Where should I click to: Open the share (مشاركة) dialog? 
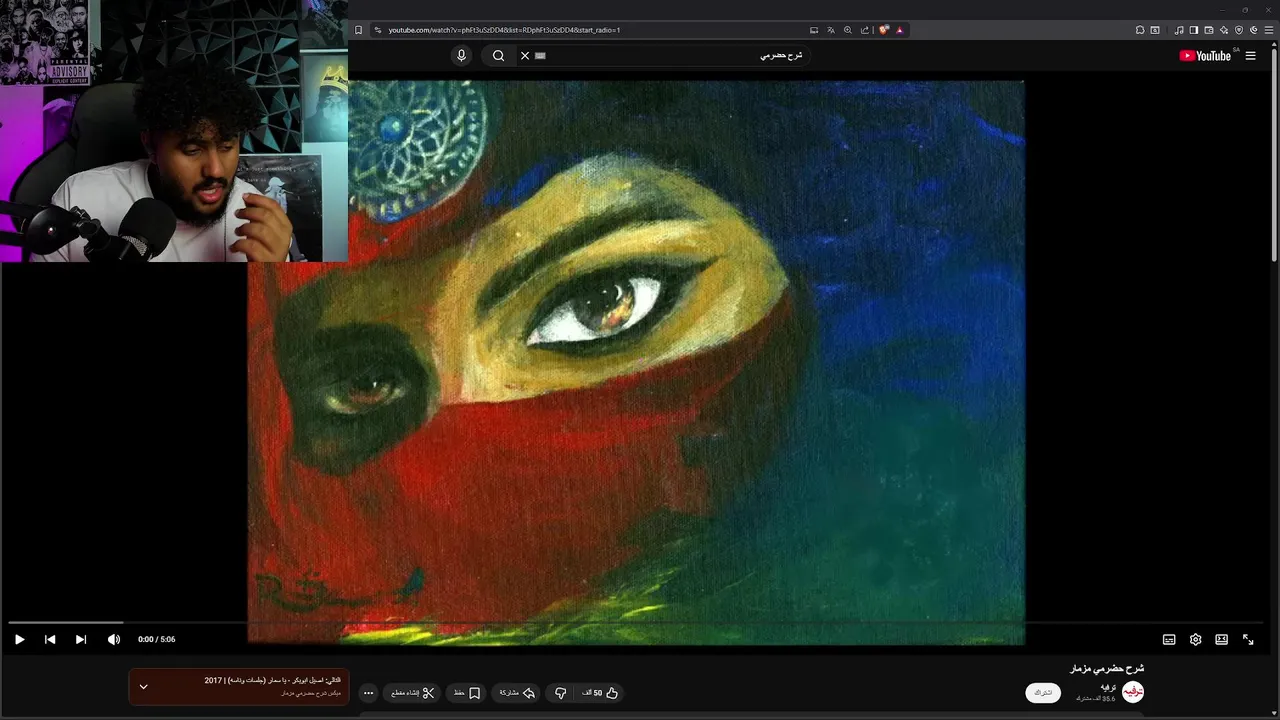517,692
